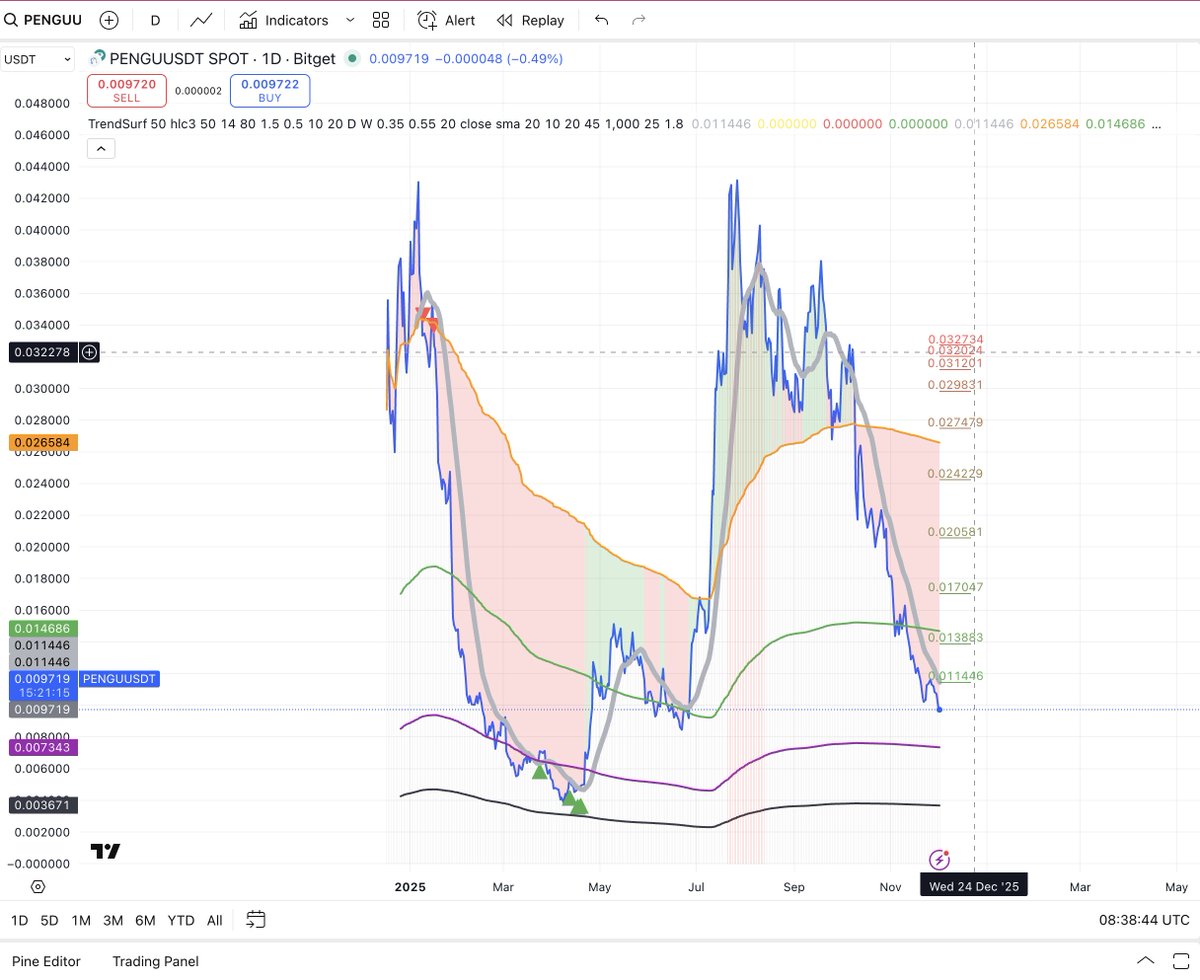Switch to the Pine Editor tab
The height and width of the screenshot is (980, 1200).
(x=46, y=961)
